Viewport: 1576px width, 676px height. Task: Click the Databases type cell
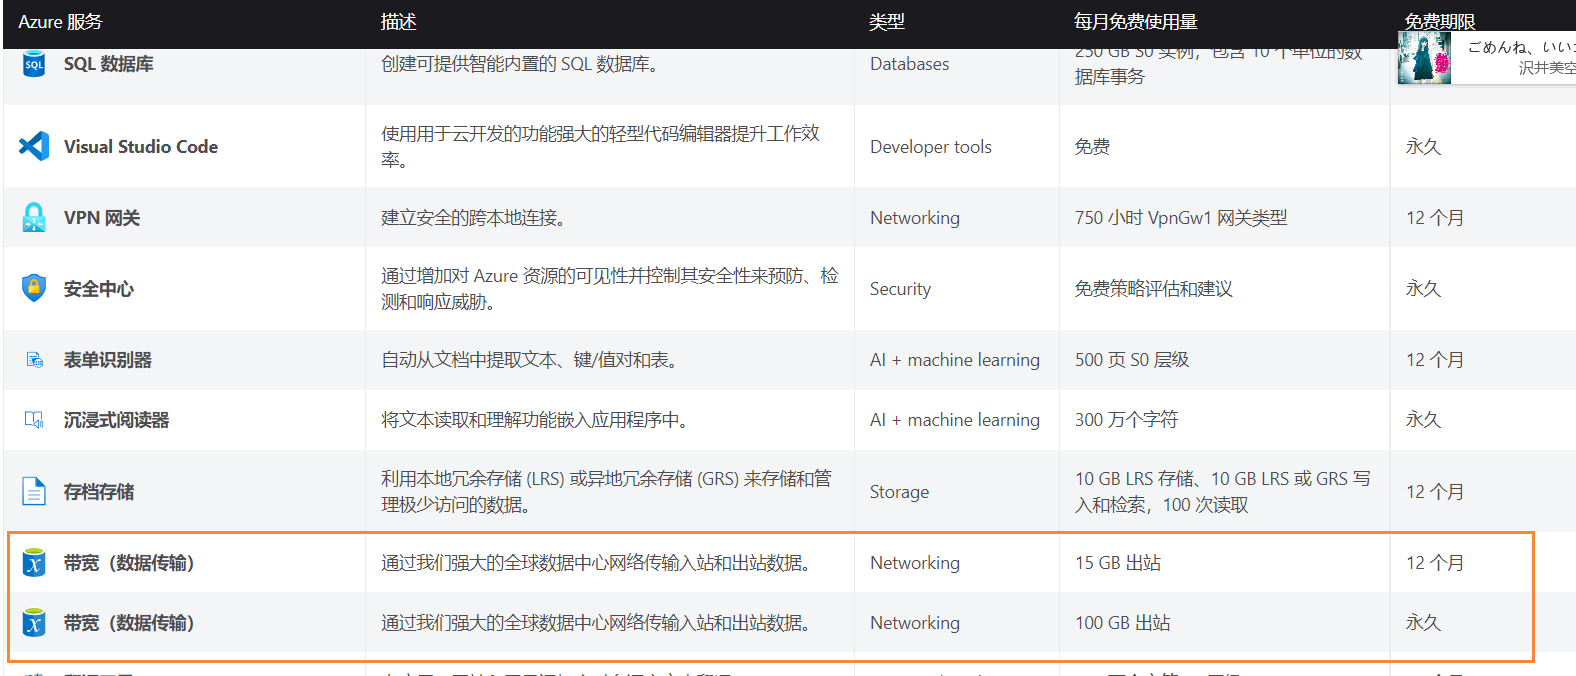pyautogui.click(x=910, y=64)
